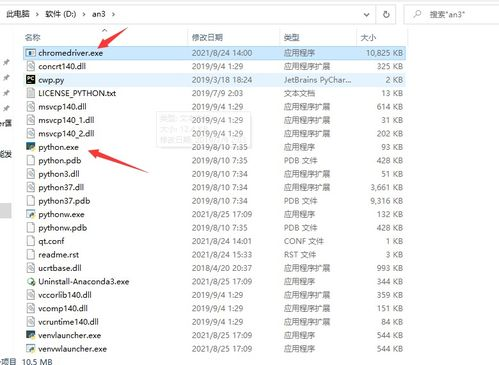Select the readme.rst file icon
The width and height of the screenshot is (499, 365).
coord(31,254)
